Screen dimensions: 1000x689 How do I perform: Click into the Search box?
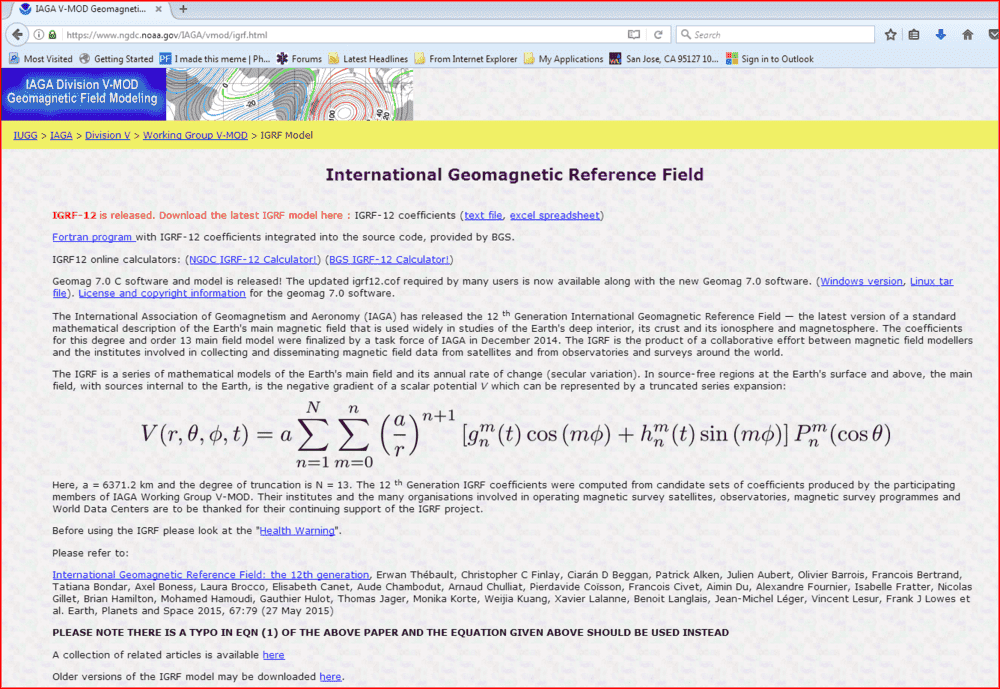click(x=776, y=34)
